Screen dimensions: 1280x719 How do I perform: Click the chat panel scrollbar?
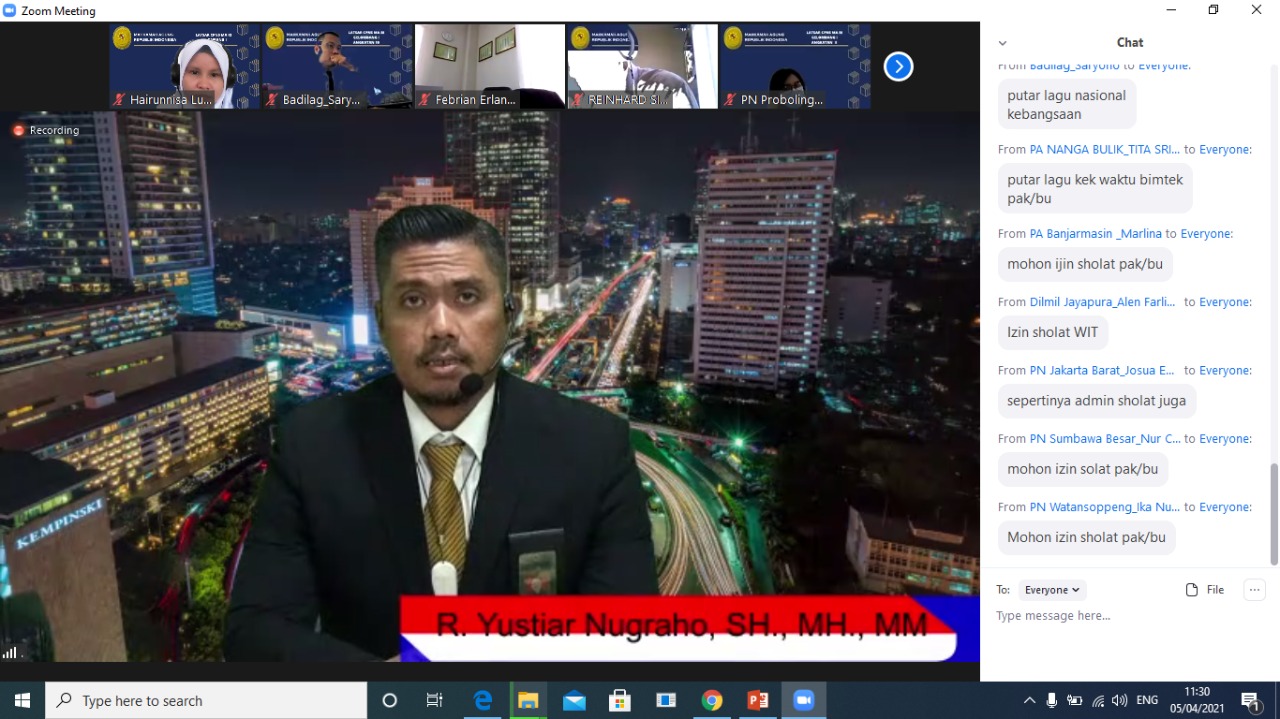tap(1274, 514)
